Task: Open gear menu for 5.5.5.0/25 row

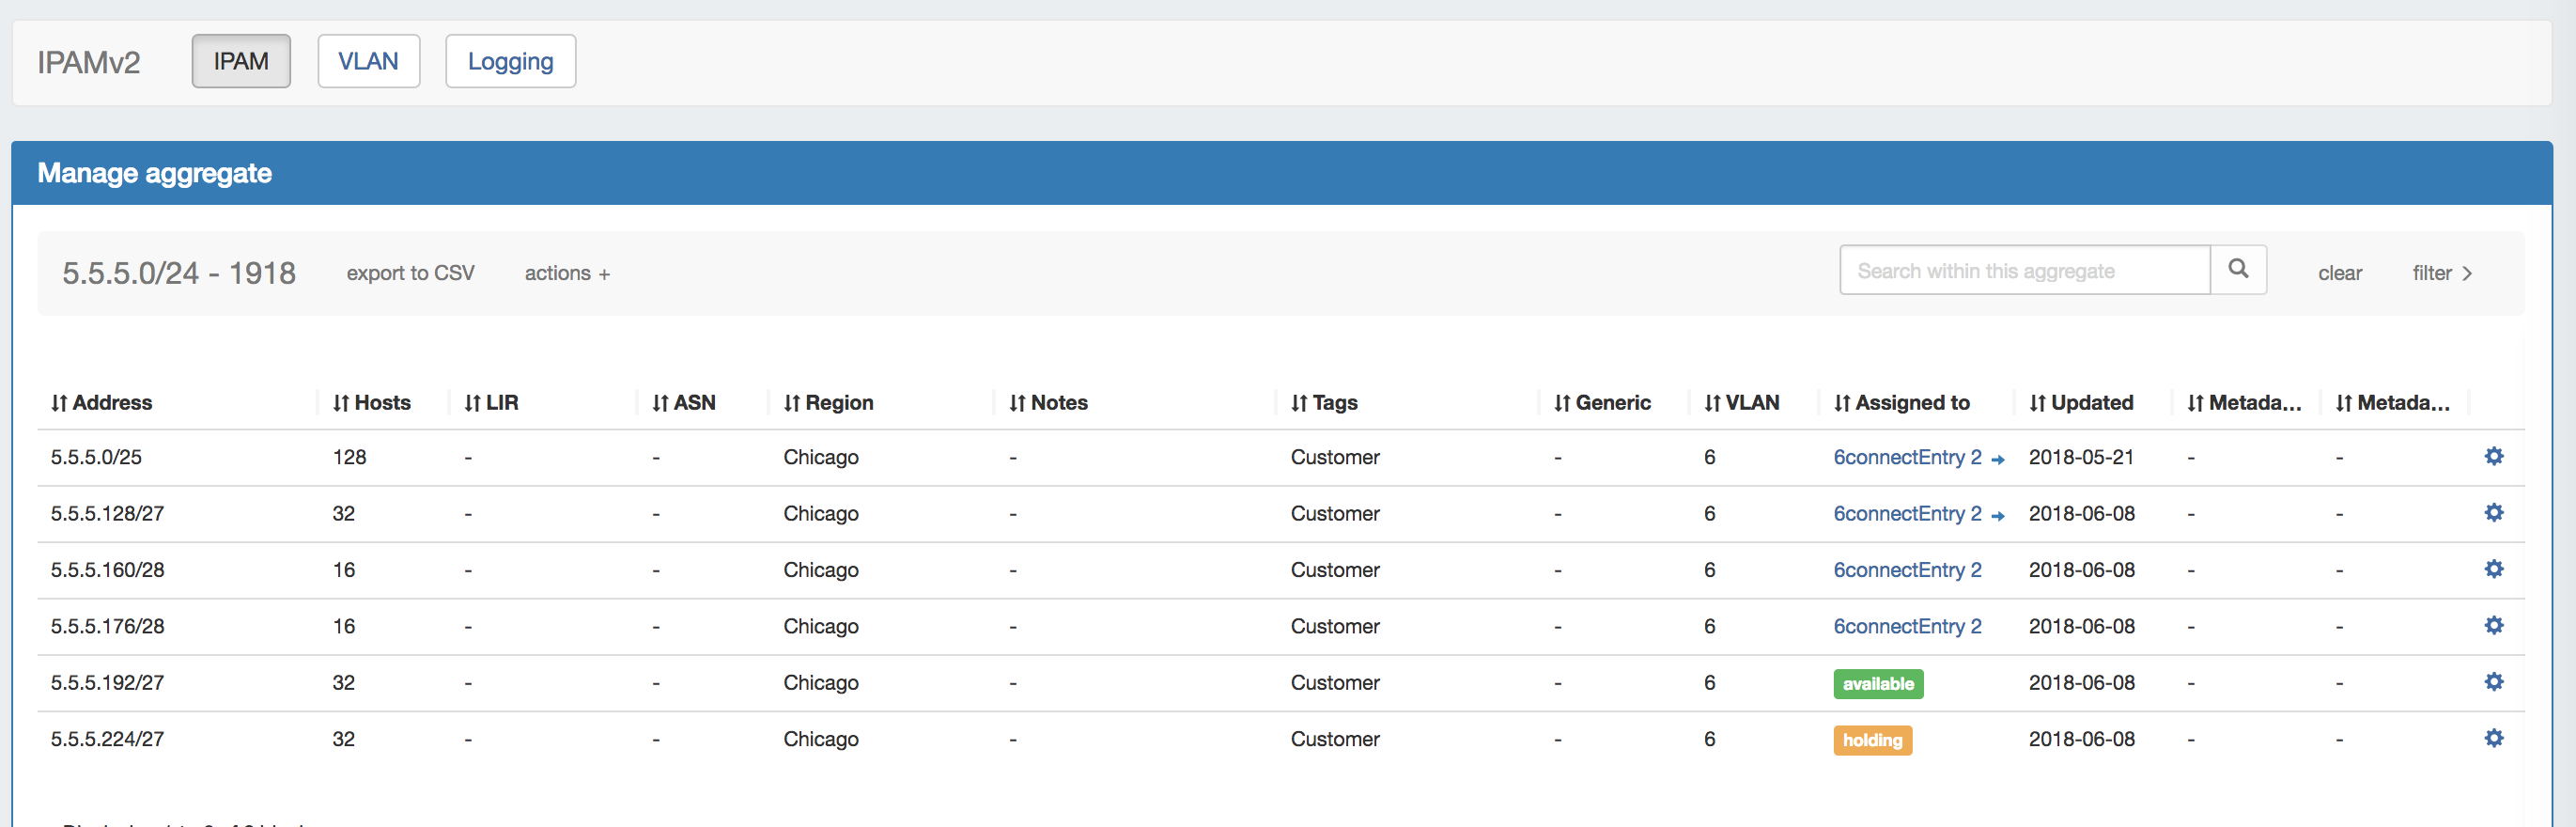Action: [2493, 456]
